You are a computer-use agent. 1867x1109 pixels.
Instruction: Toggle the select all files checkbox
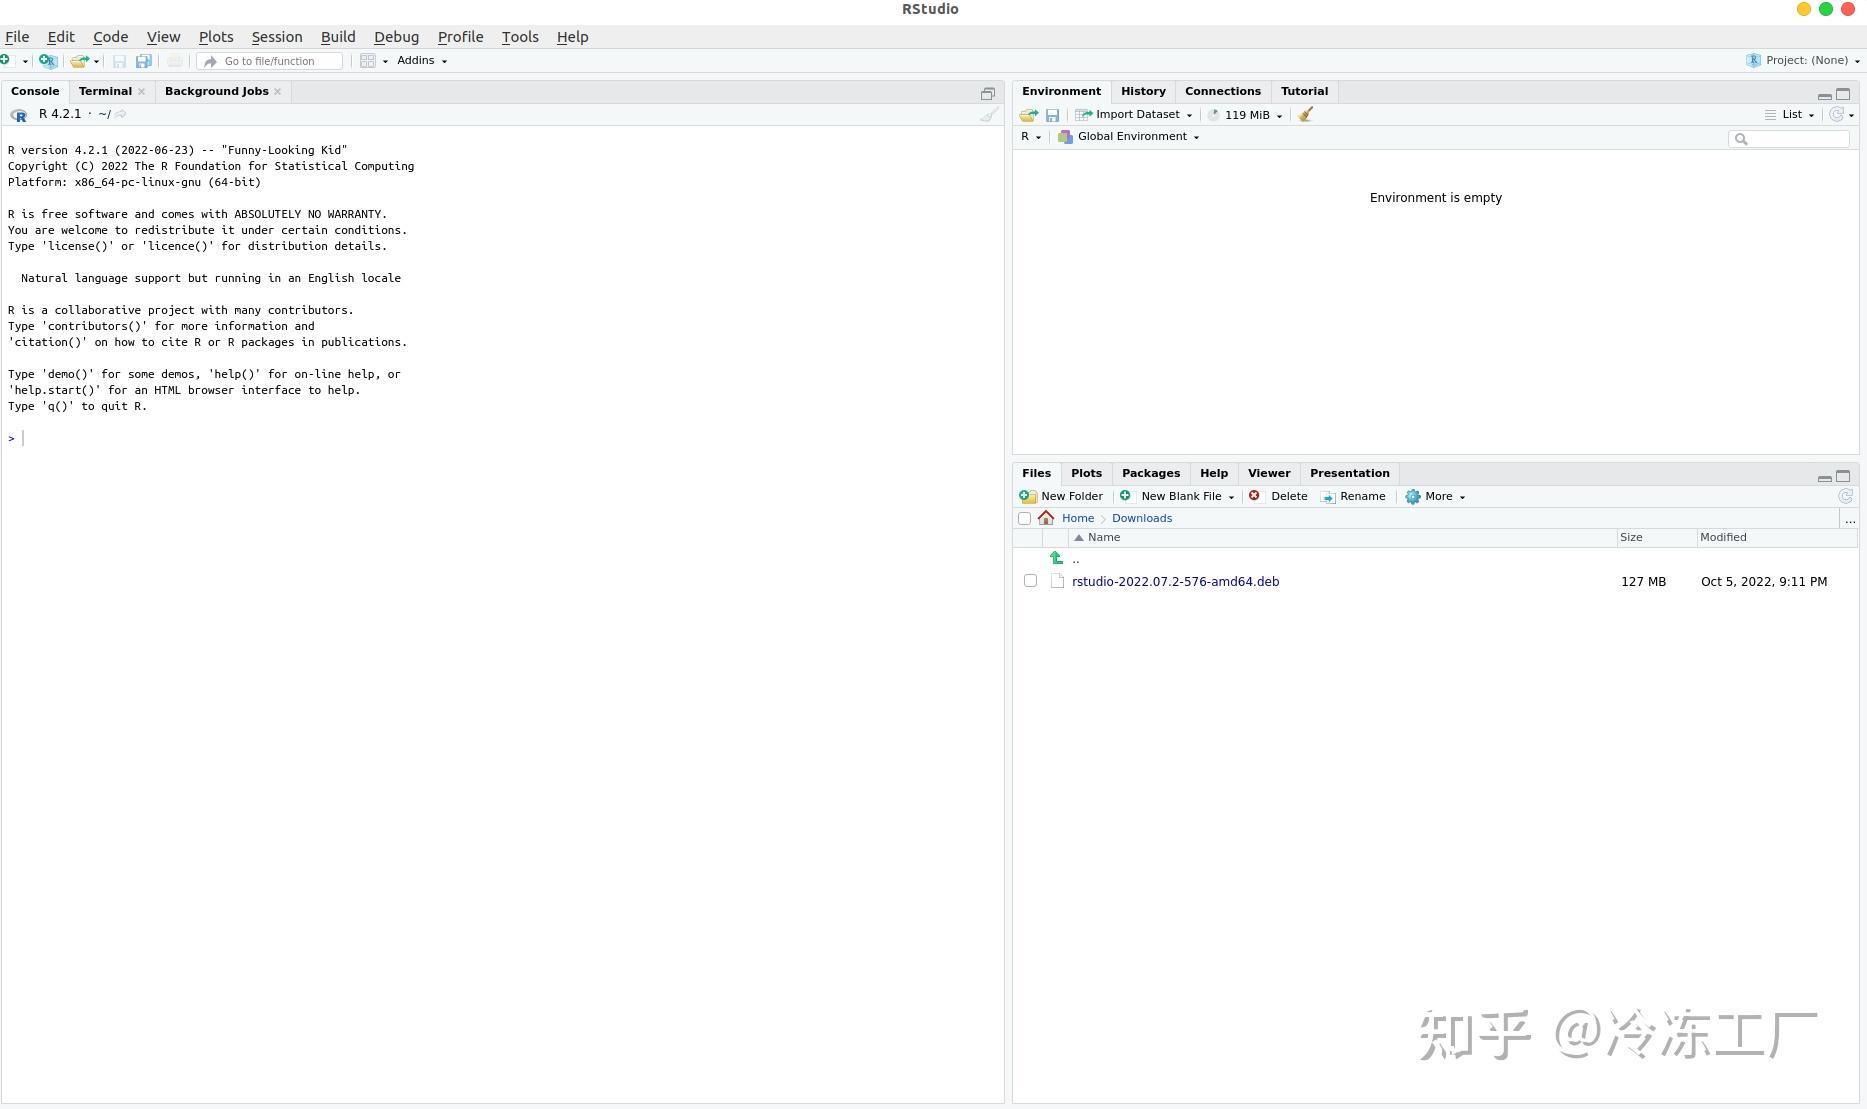click(x=1024, y=518)
